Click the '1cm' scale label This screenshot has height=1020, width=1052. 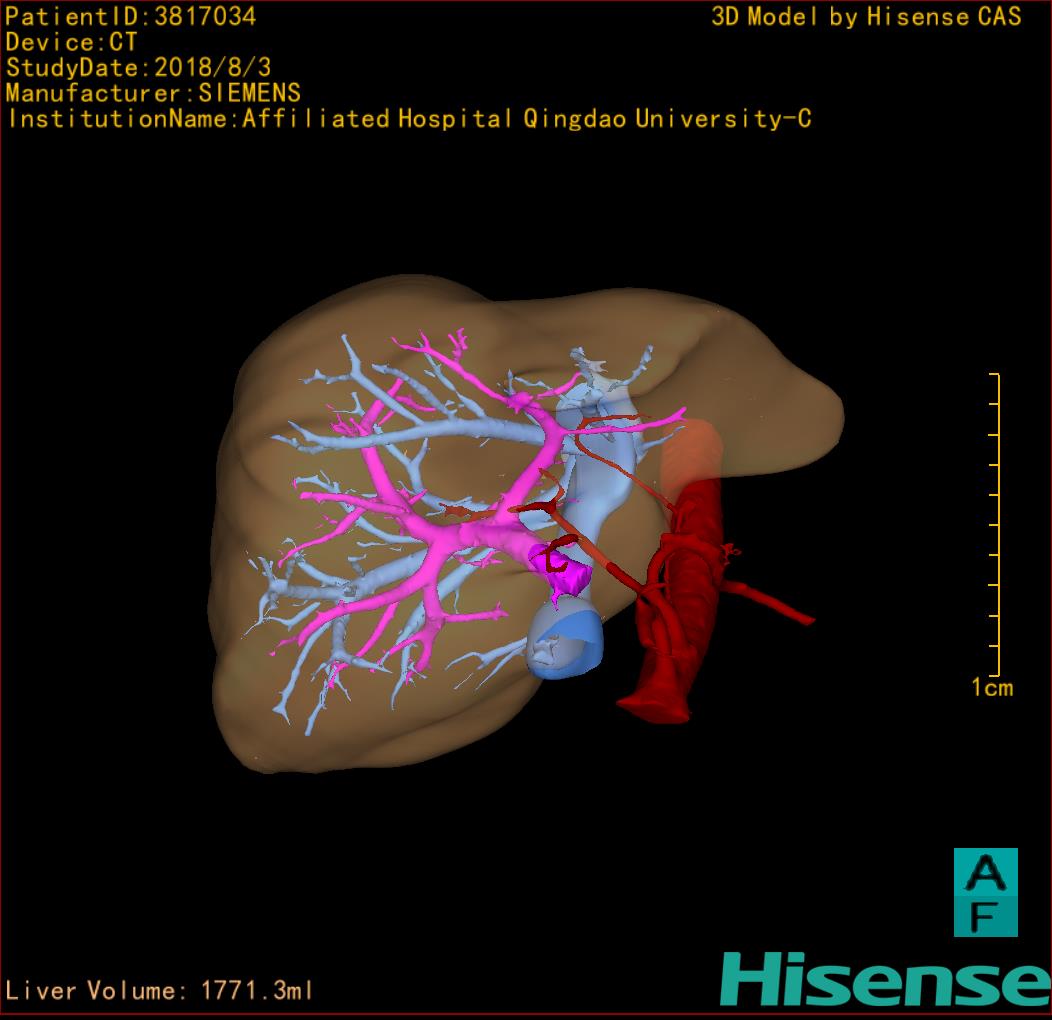(992, 687)
